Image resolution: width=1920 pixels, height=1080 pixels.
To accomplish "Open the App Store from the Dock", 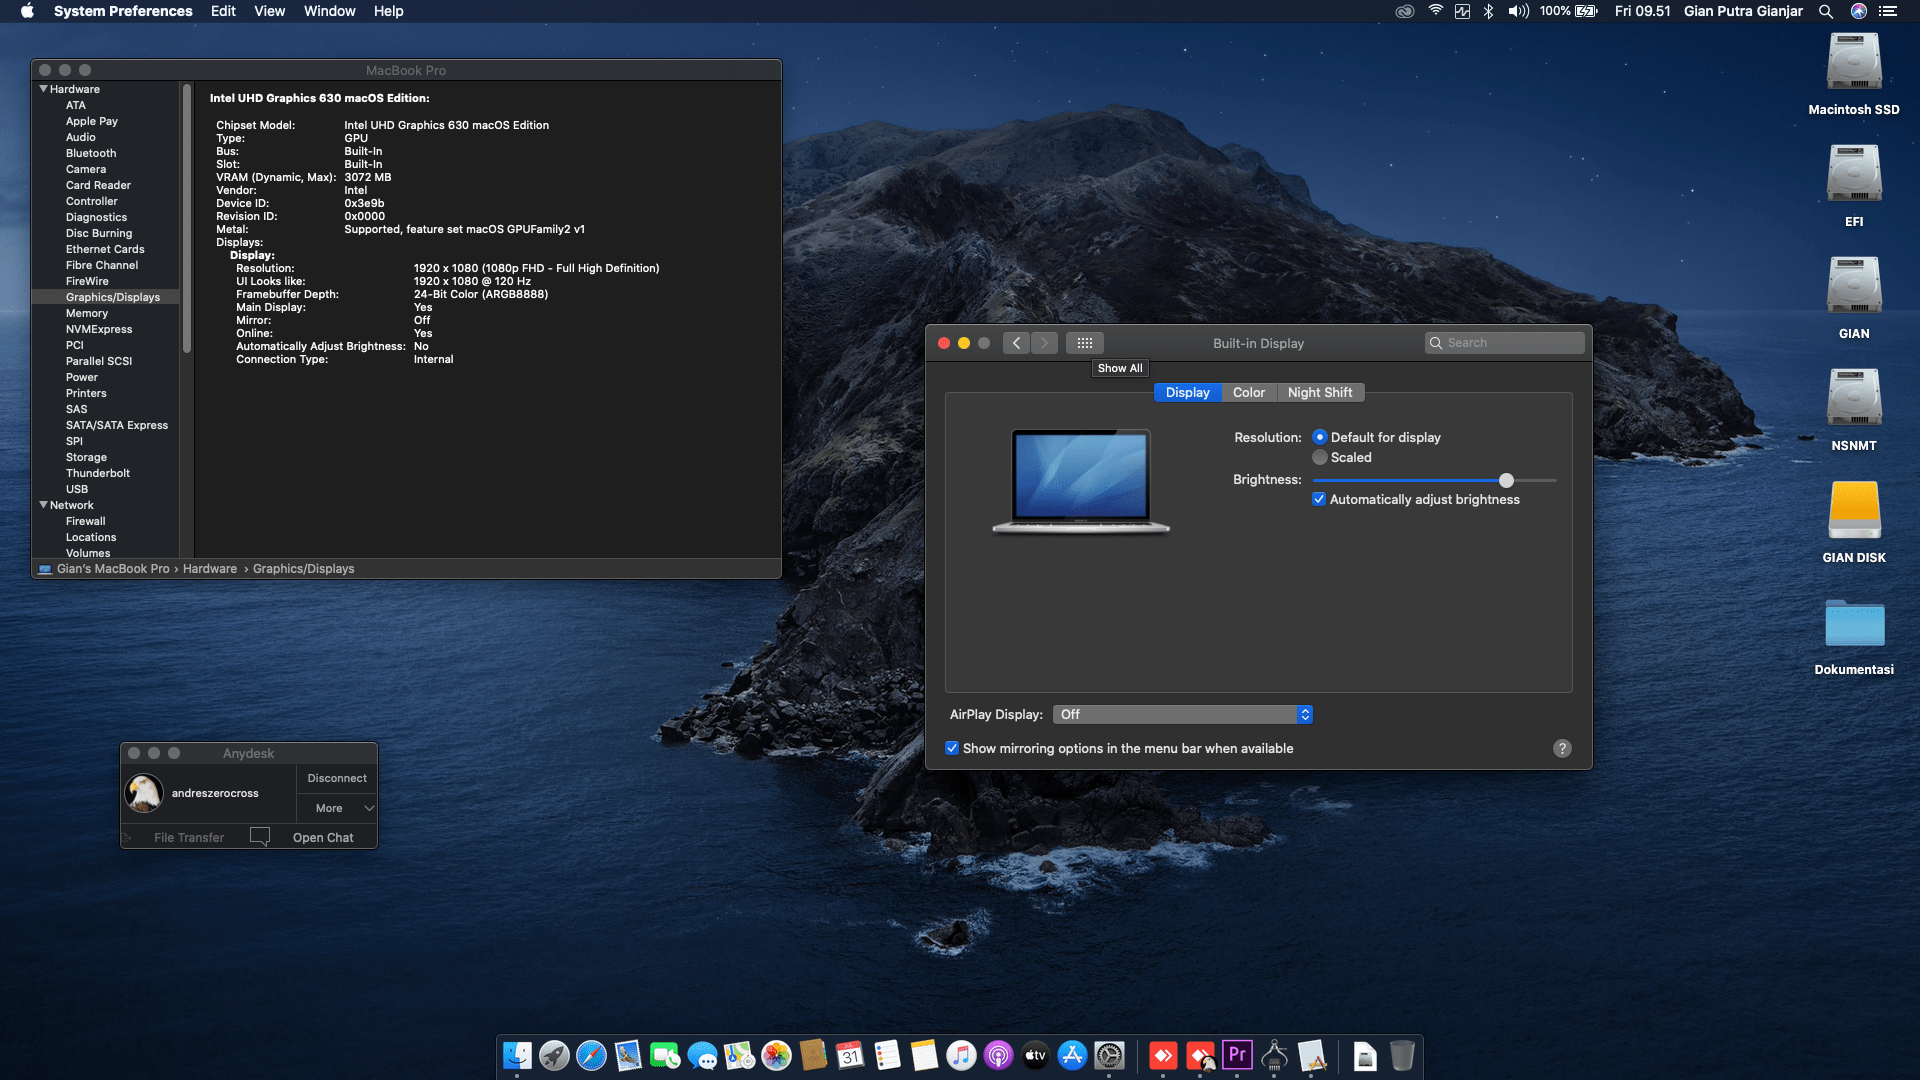I will click(1072, 1056).
